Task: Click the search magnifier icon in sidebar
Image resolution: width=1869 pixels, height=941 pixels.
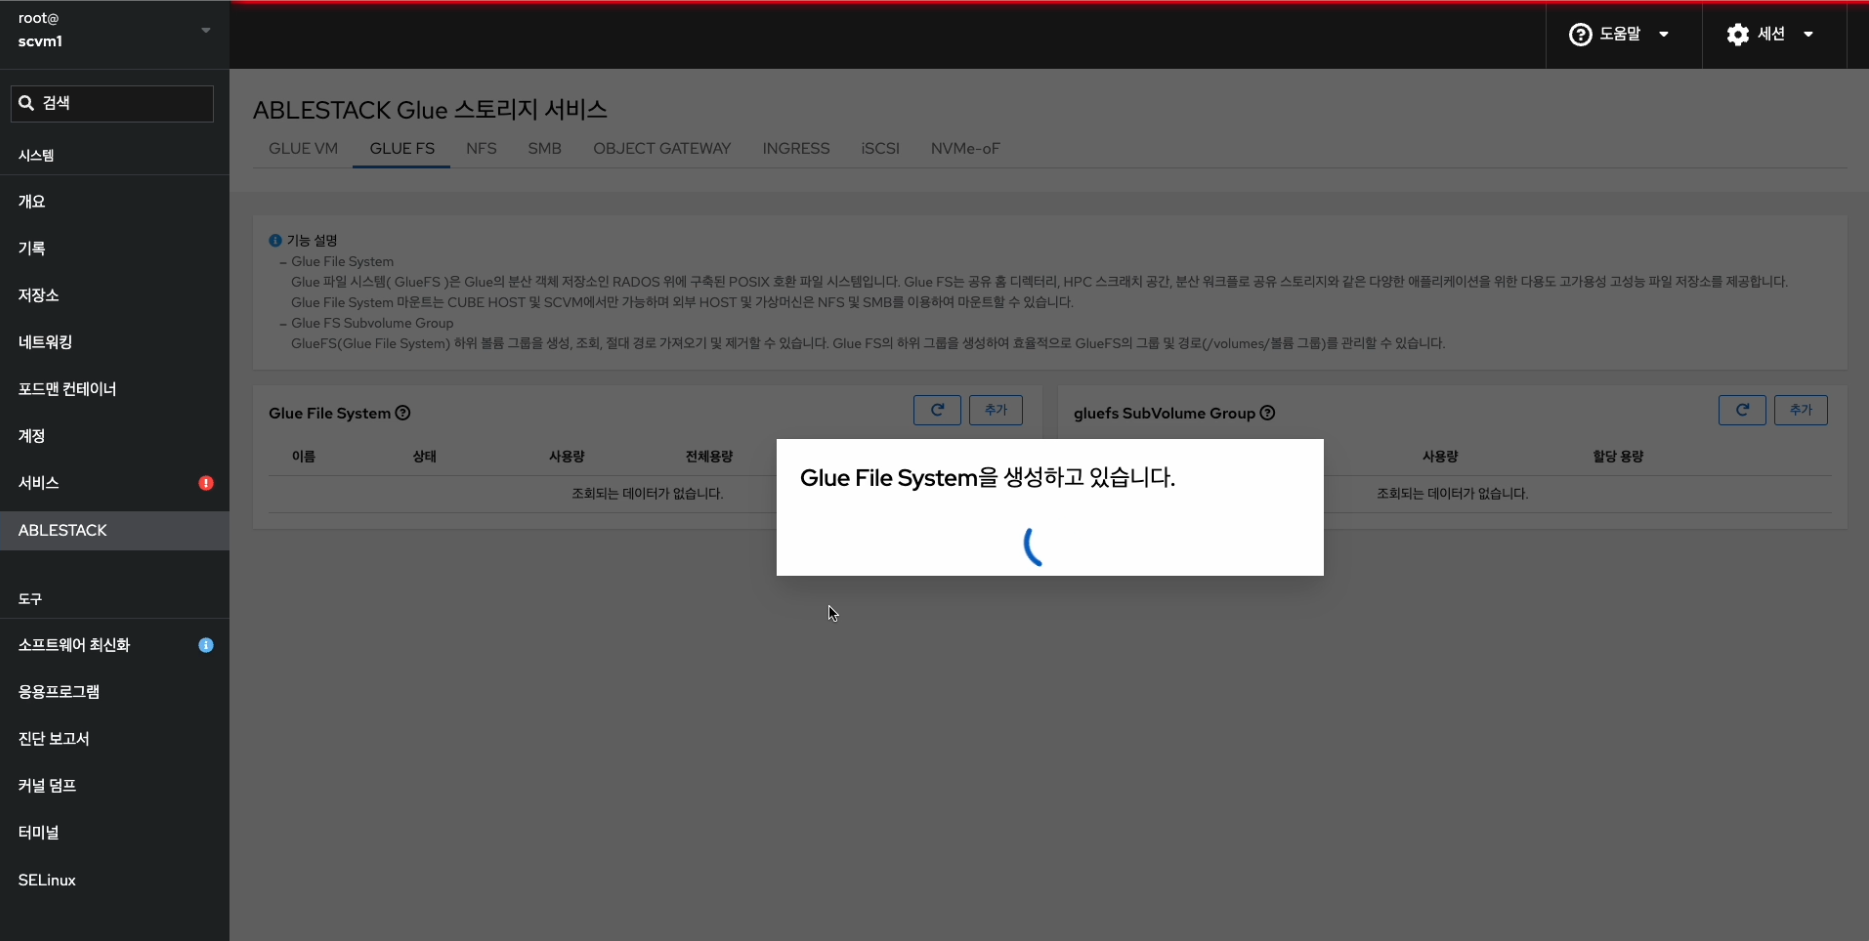Action: [27, 103]
